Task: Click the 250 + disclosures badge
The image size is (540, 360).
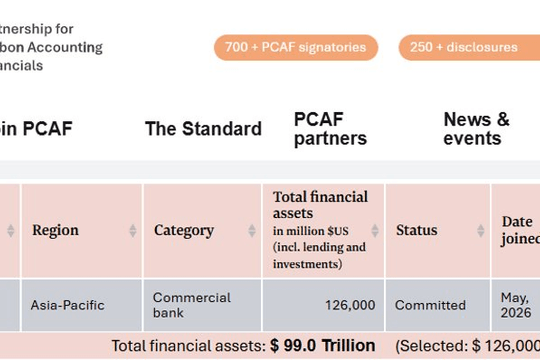Action: pos(469,48)
